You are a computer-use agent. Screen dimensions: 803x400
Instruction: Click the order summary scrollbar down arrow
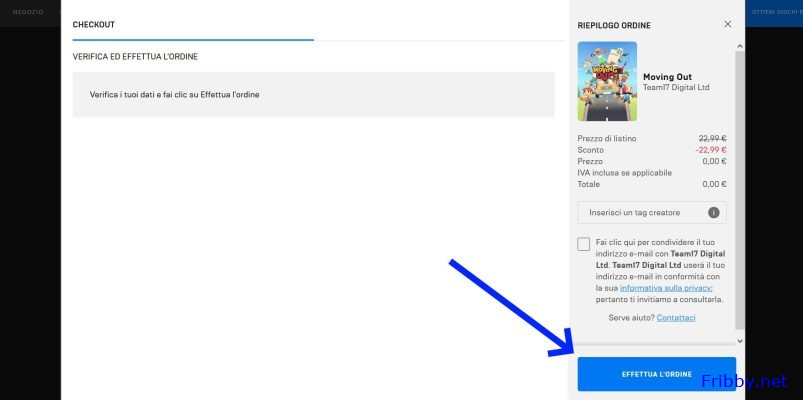[x=740, y=342]
